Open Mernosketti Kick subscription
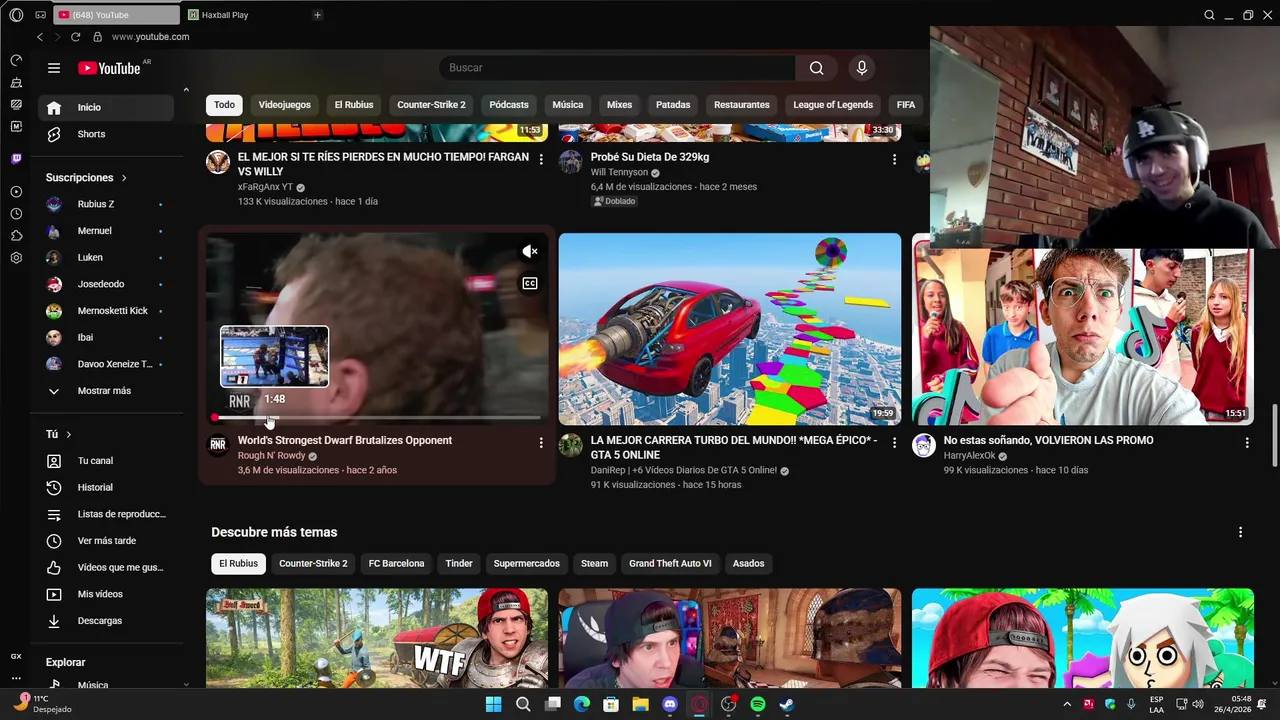Viewport: 1280px width, 720px height. pyautogui.click(x=105, y=311)
